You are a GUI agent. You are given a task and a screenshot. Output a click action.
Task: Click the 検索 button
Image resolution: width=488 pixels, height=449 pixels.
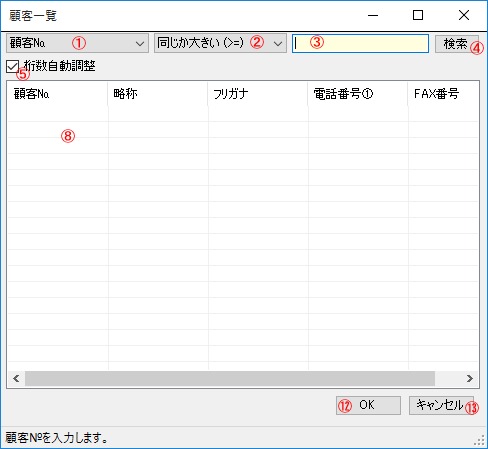pyautogui.click(x=457, y=44)
